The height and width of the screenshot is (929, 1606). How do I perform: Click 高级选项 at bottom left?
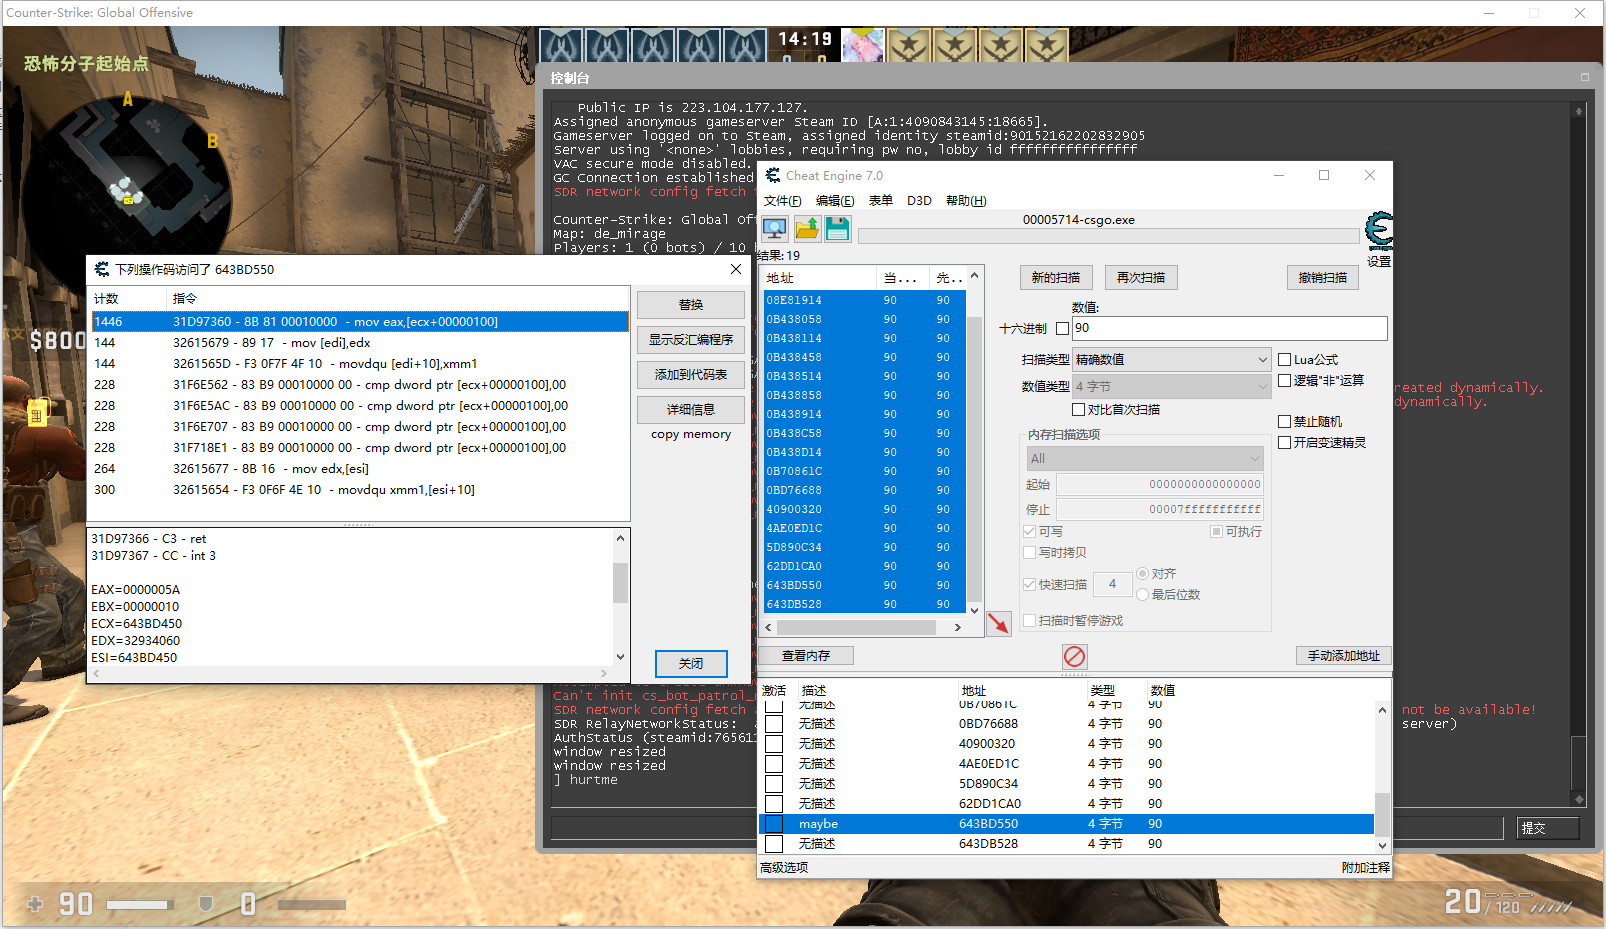(784, 868)
